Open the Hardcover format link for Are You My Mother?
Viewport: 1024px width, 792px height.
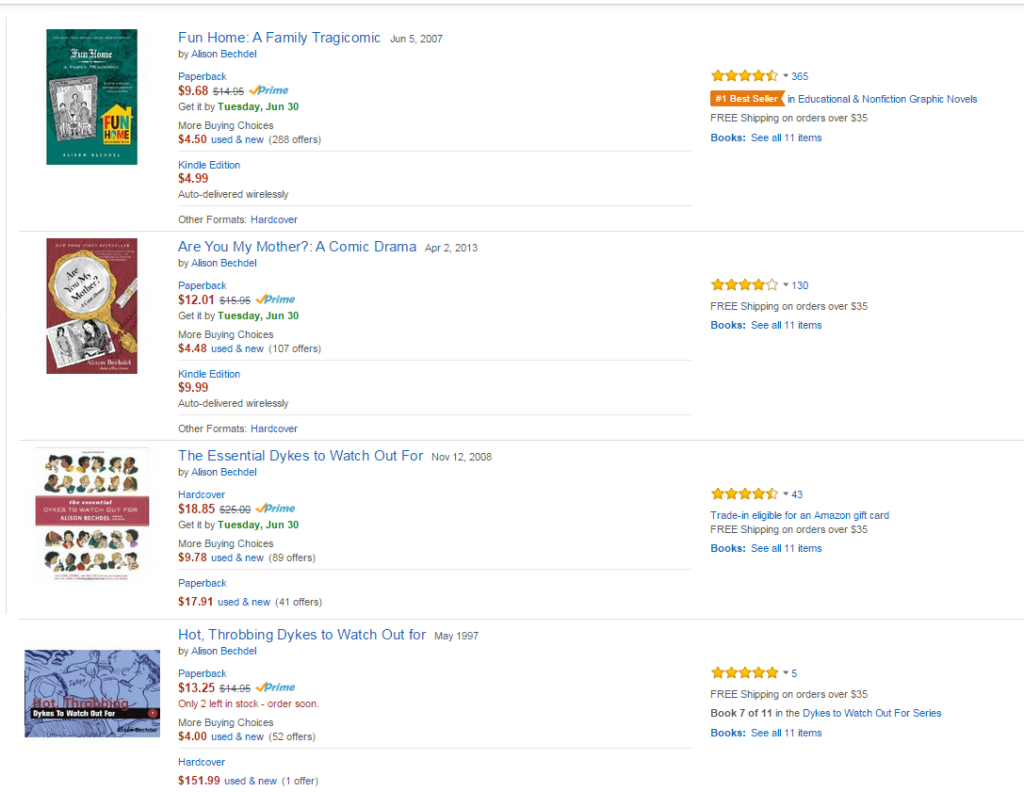(273, 429)
